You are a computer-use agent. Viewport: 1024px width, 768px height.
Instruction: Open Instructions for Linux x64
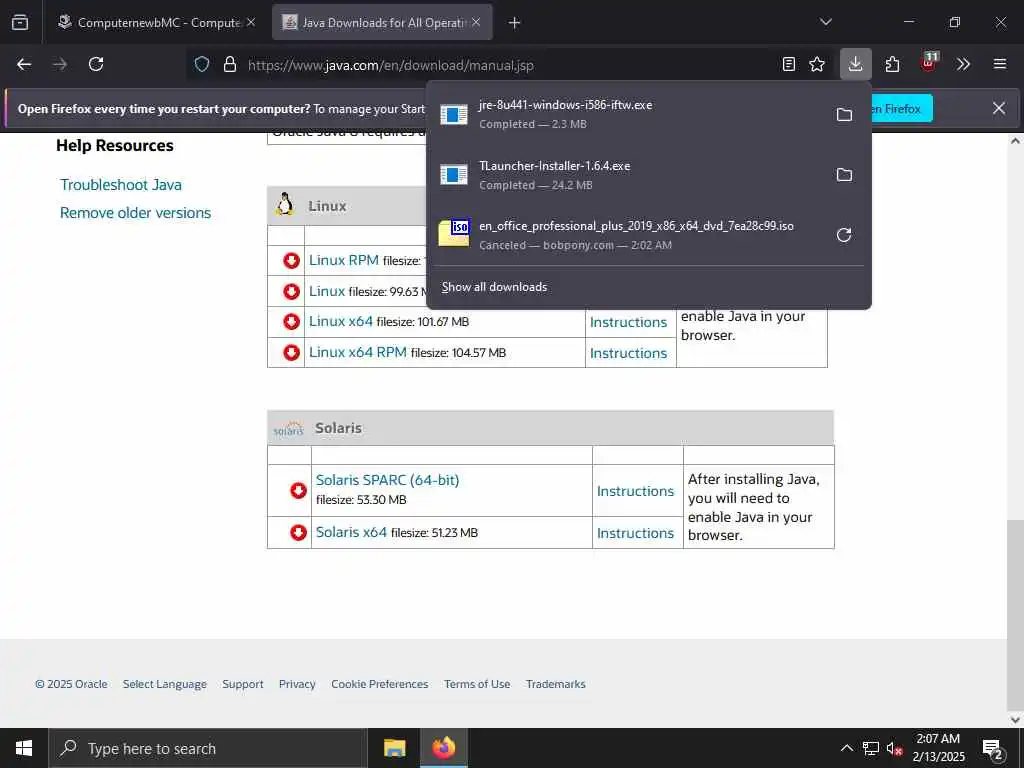(x=628, y=322)
